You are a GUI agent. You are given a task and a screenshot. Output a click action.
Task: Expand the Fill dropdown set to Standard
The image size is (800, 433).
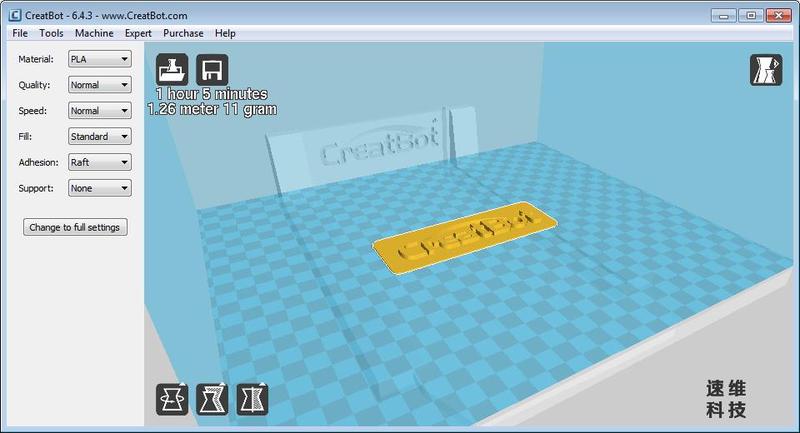tap(99, 136)
